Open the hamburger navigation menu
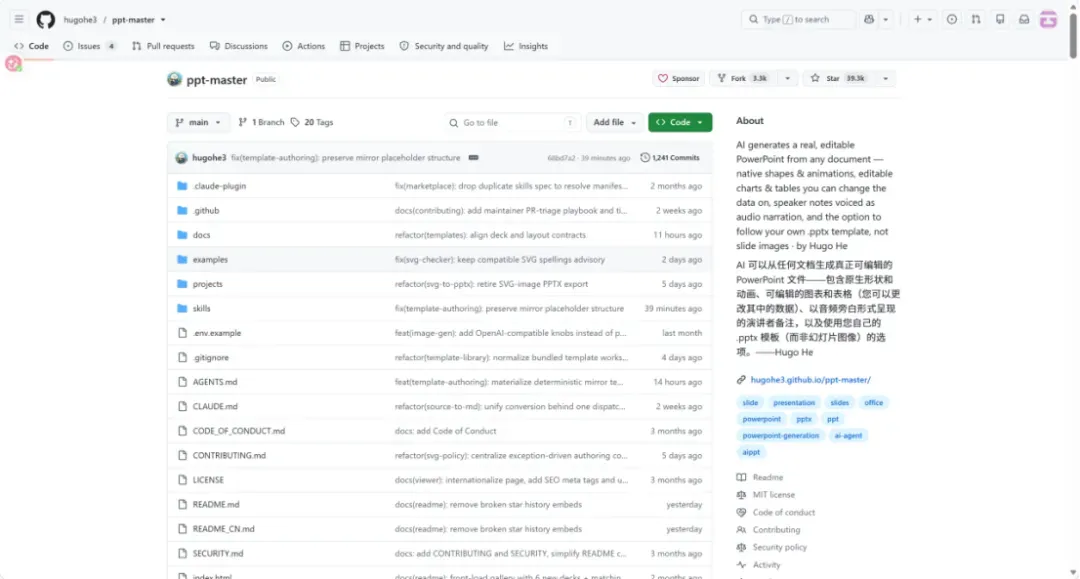Screen dimensions: 1080x579 pyautogui.click(x=19, y=19)
